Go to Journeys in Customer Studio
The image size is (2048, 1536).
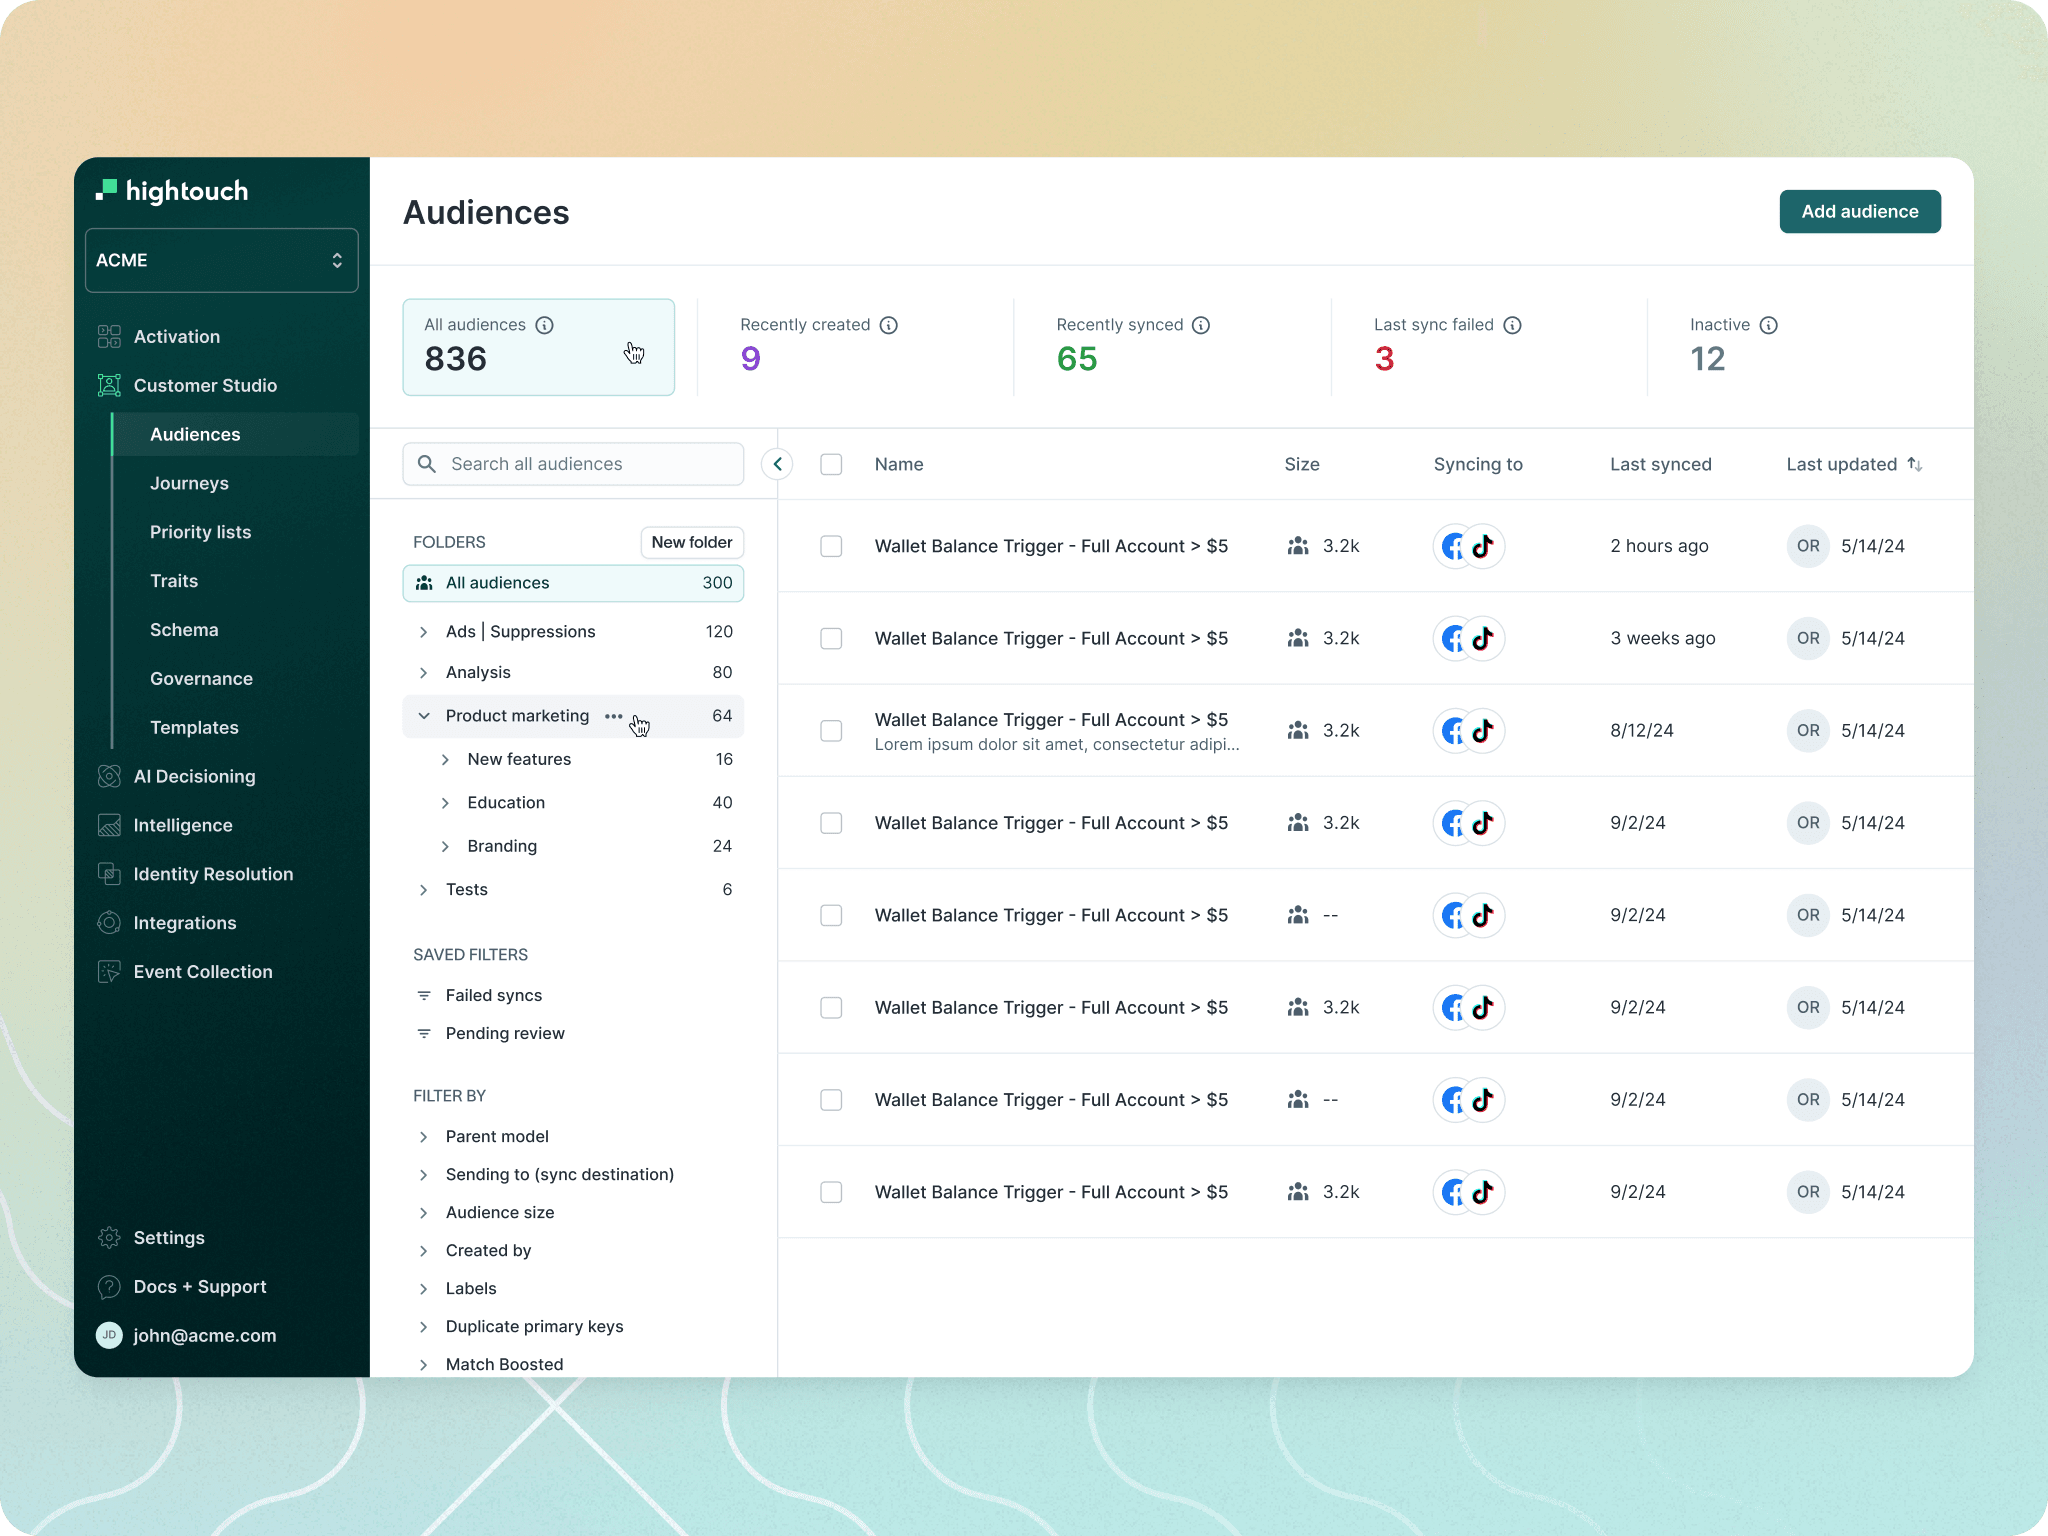pyautogui.click(x=189, y=483)
